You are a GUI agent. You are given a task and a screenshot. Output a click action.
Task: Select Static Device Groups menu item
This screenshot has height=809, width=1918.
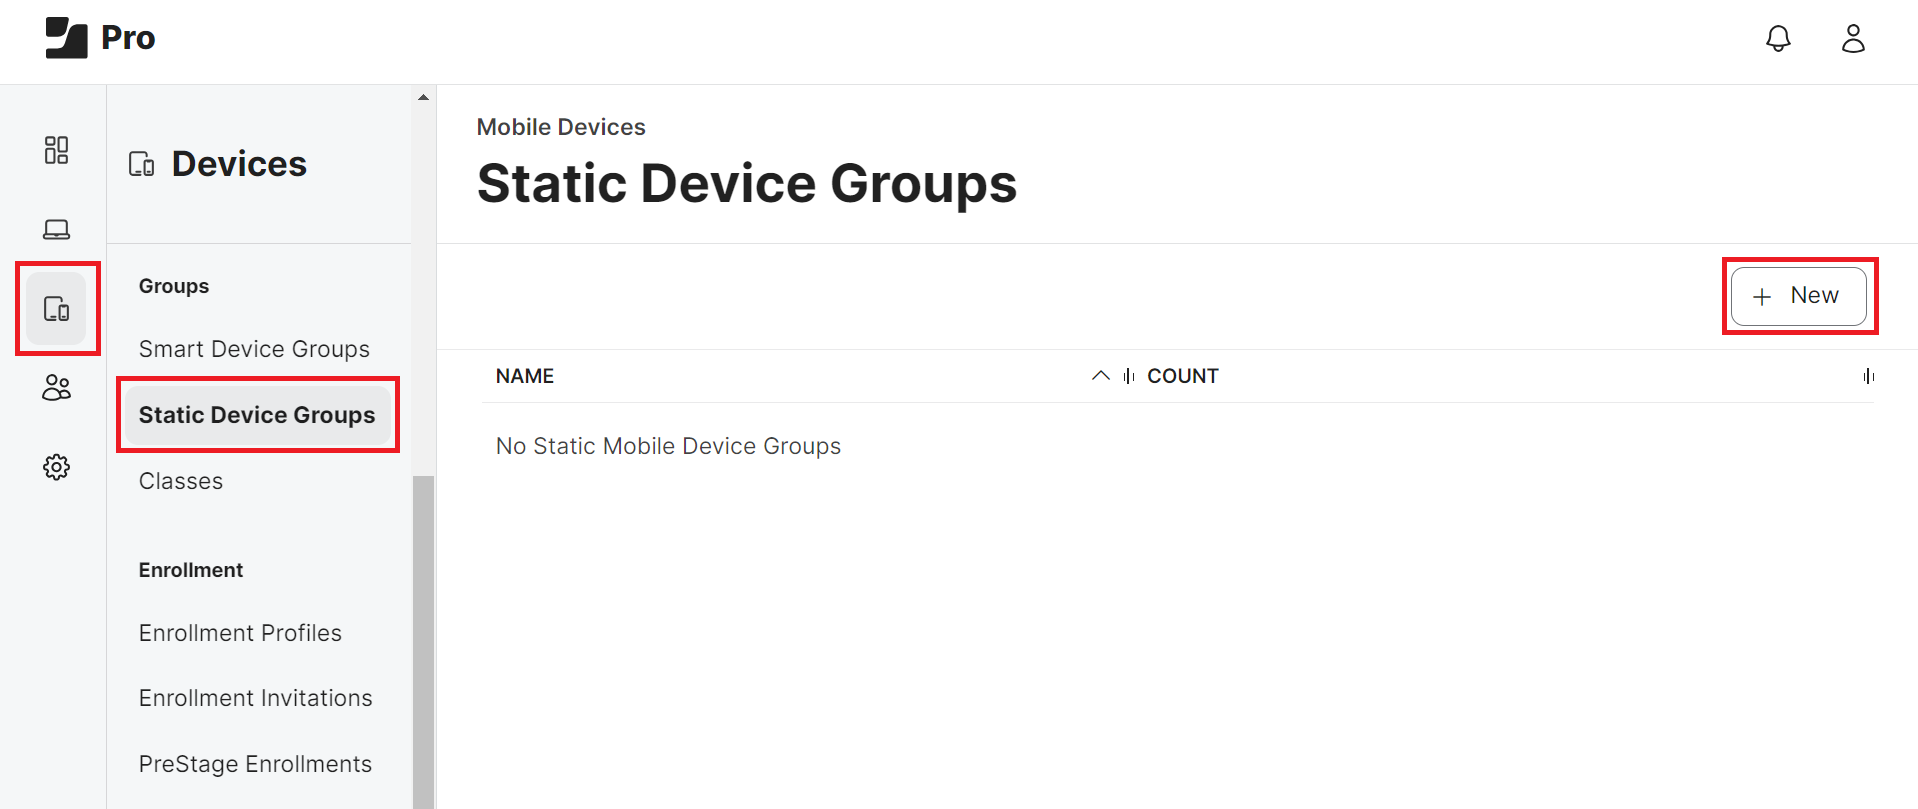point(257,415)
